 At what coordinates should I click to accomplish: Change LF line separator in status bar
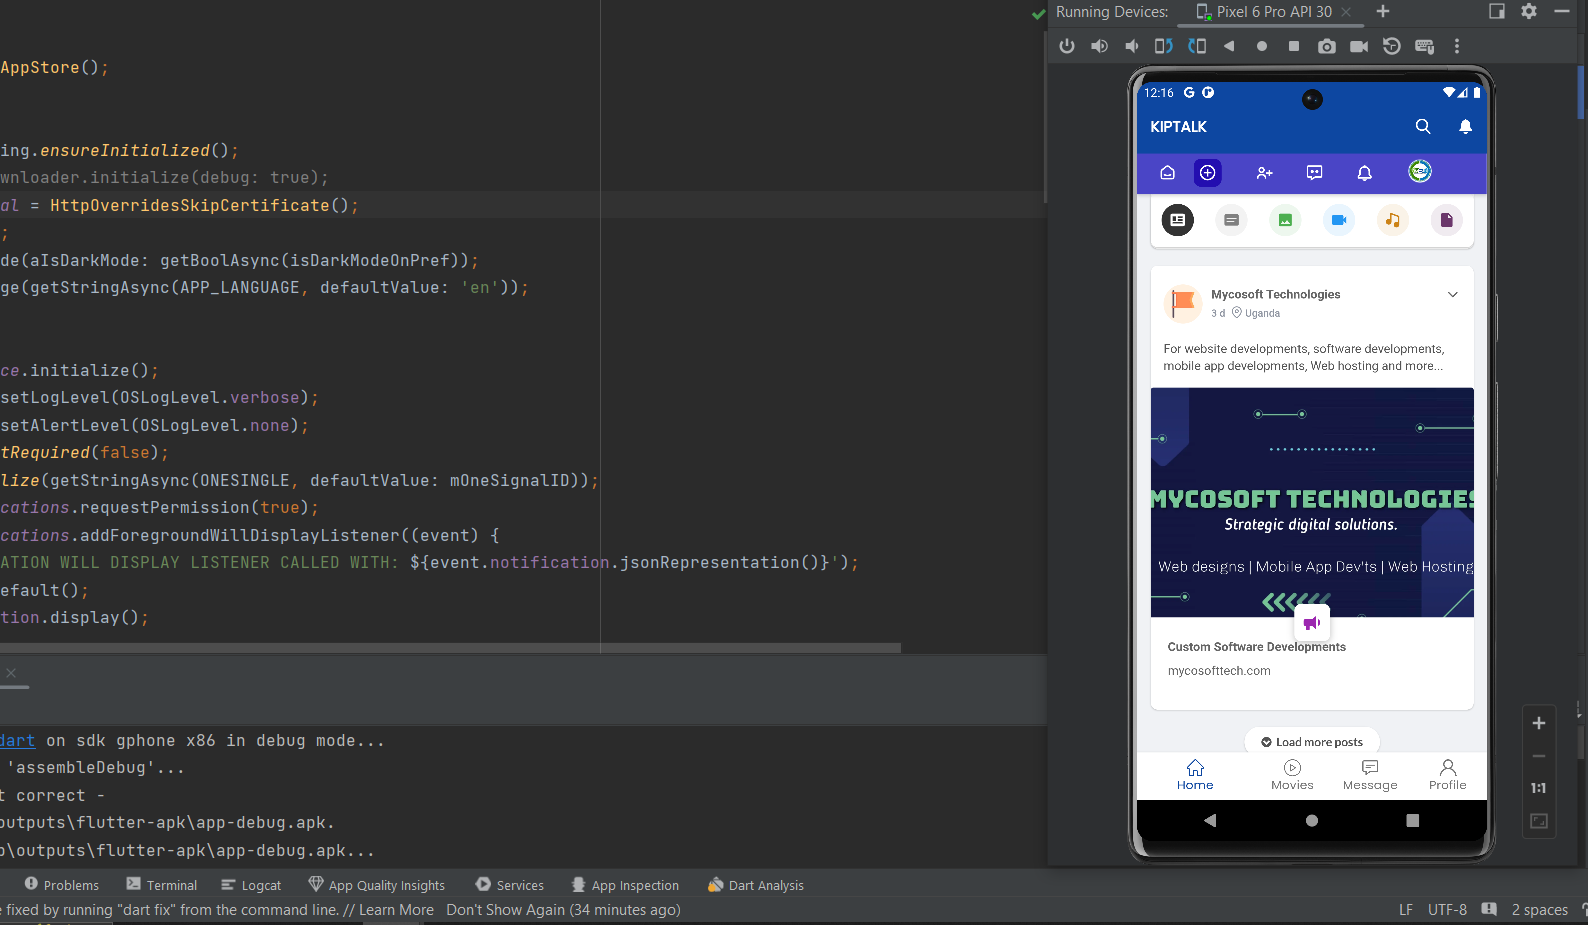[1406, 910]
